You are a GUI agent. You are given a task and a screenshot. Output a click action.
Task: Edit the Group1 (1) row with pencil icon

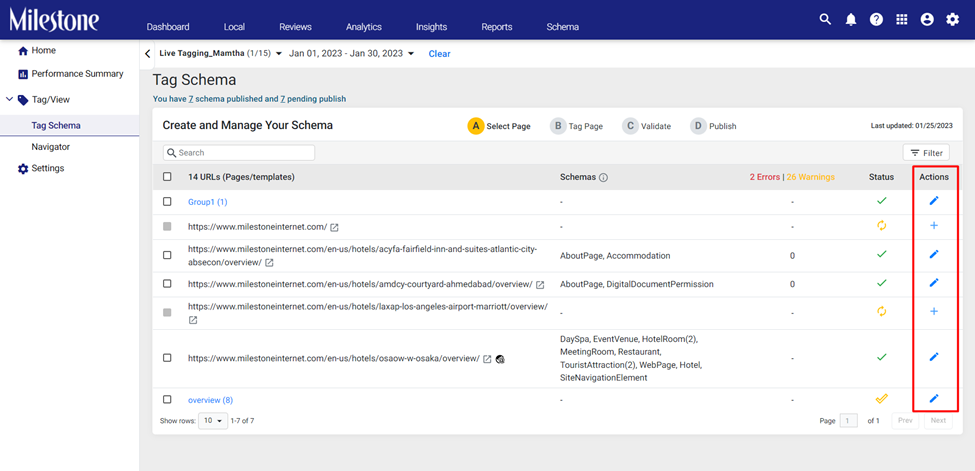pyautogui.click(x=933, y=200)
